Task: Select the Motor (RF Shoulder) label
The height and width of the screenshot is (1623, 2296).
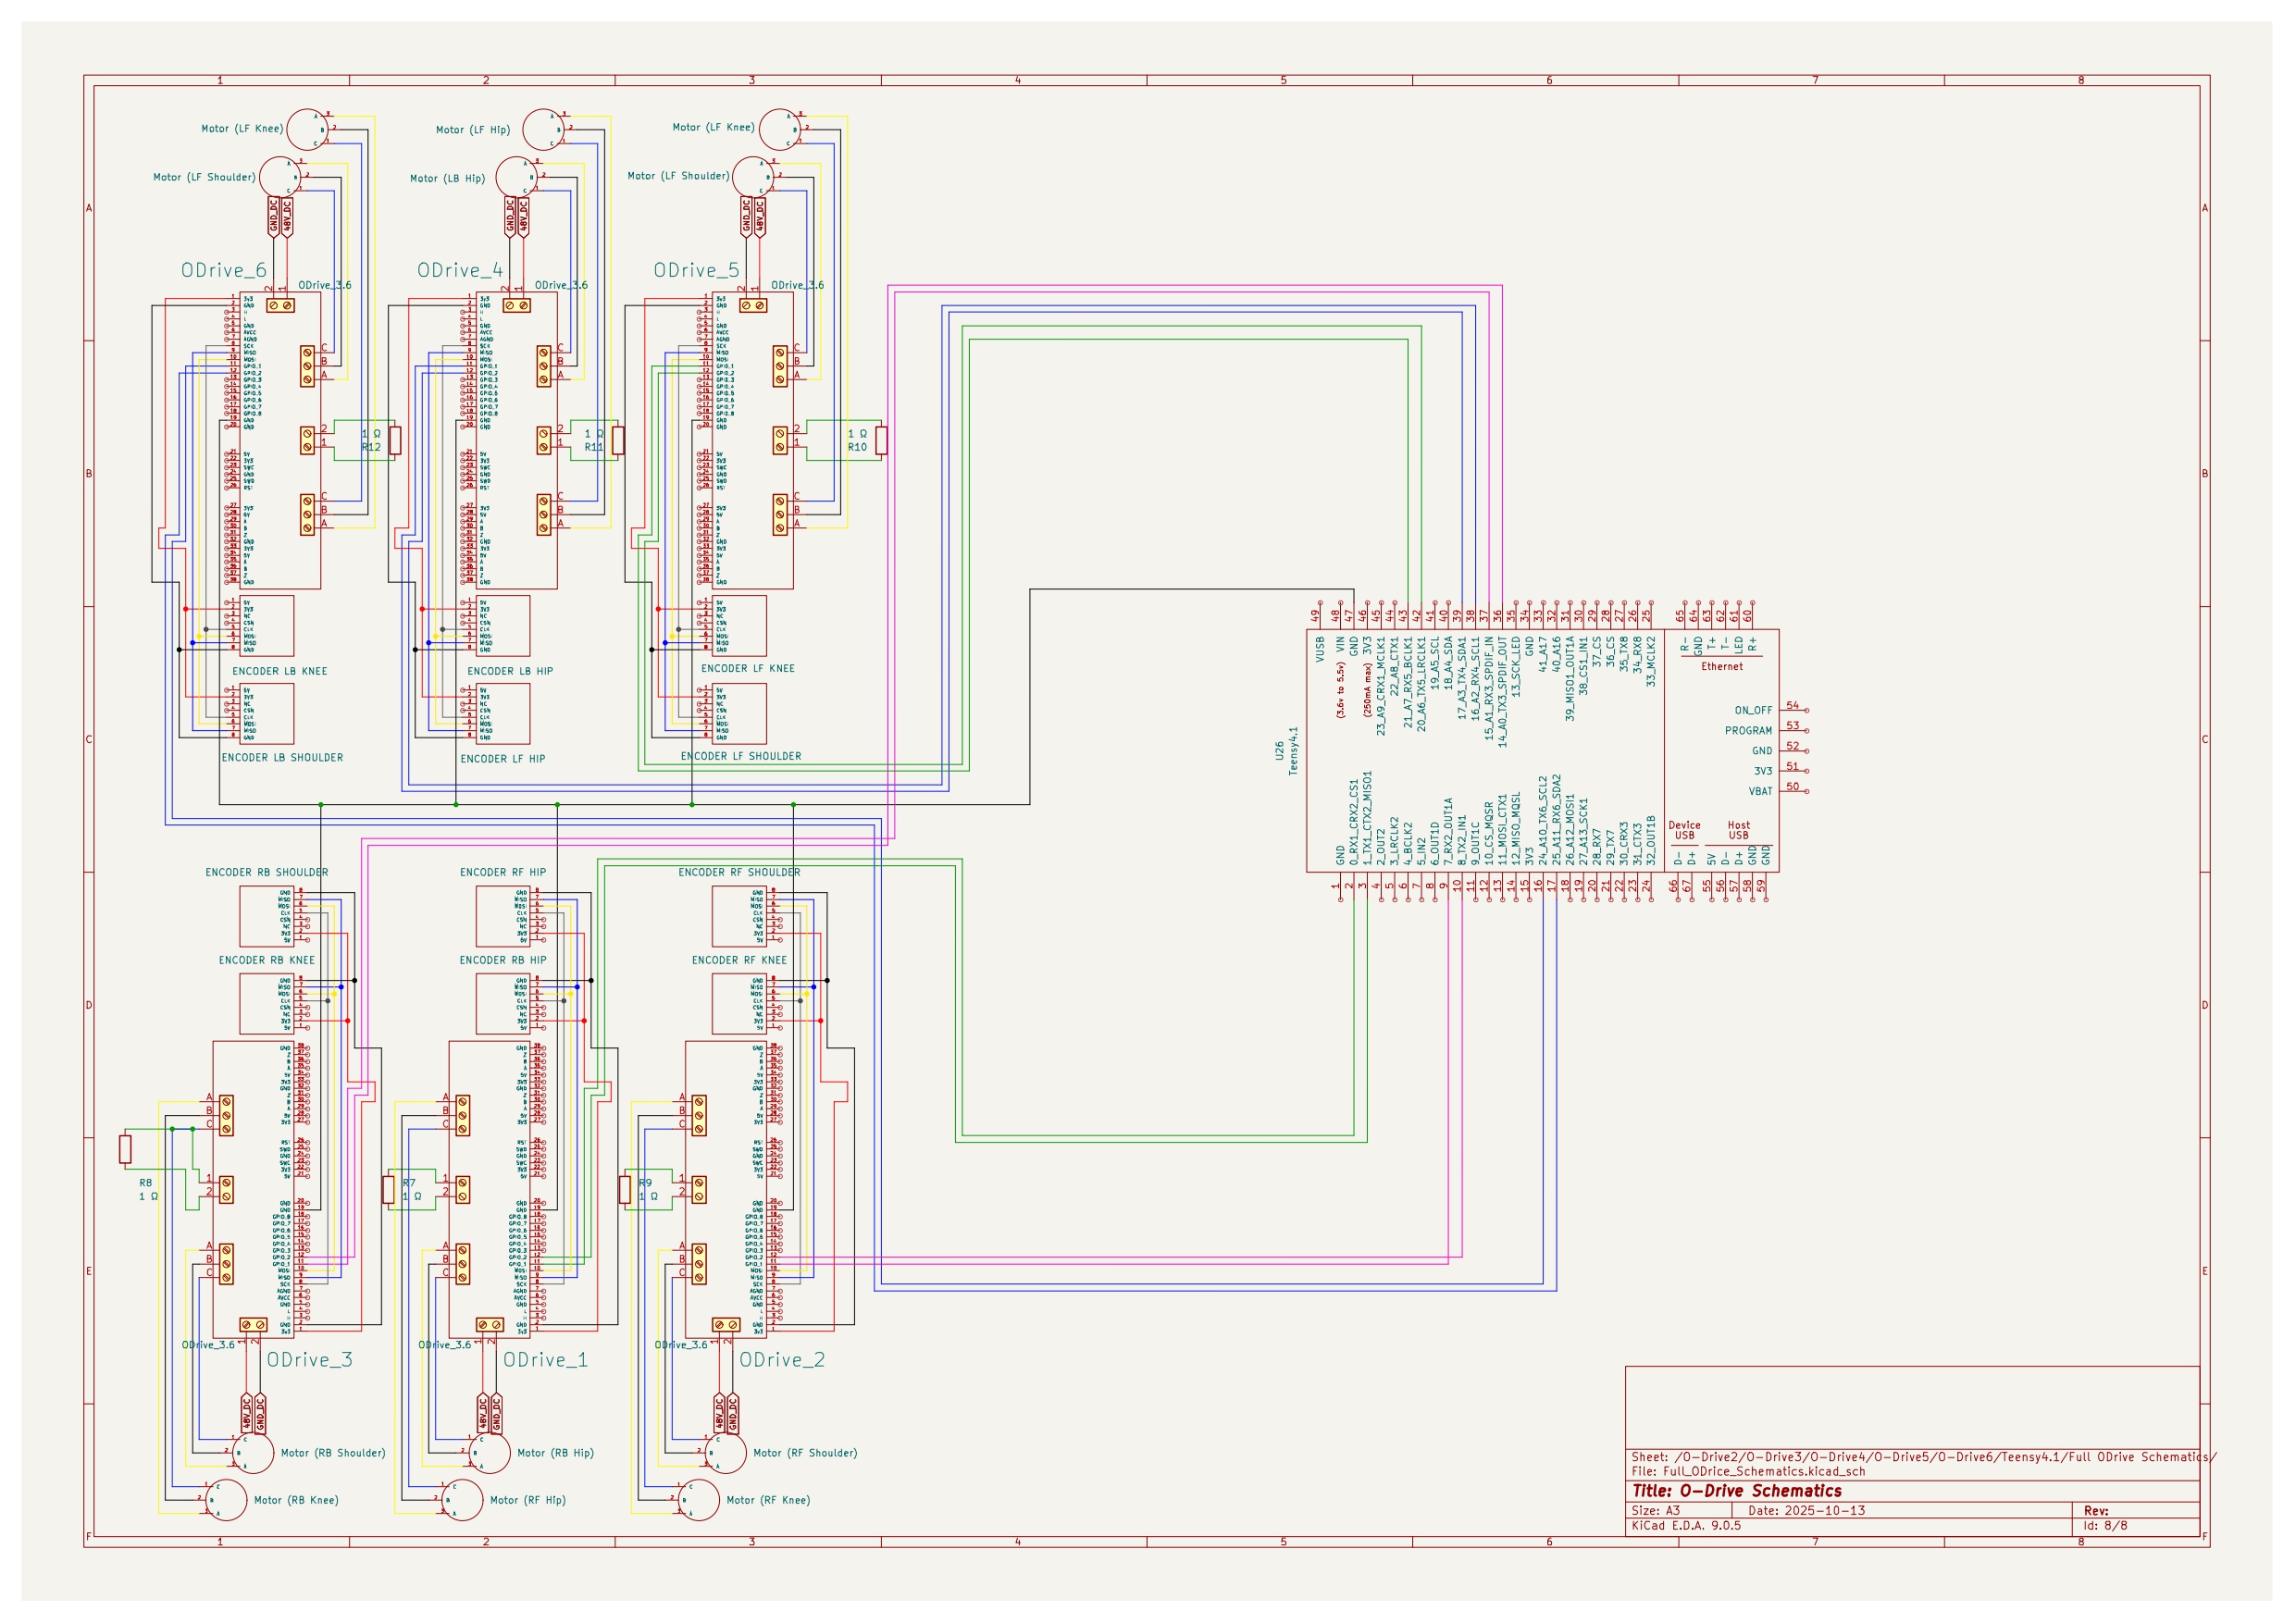Action: [x=805, y=1453]
